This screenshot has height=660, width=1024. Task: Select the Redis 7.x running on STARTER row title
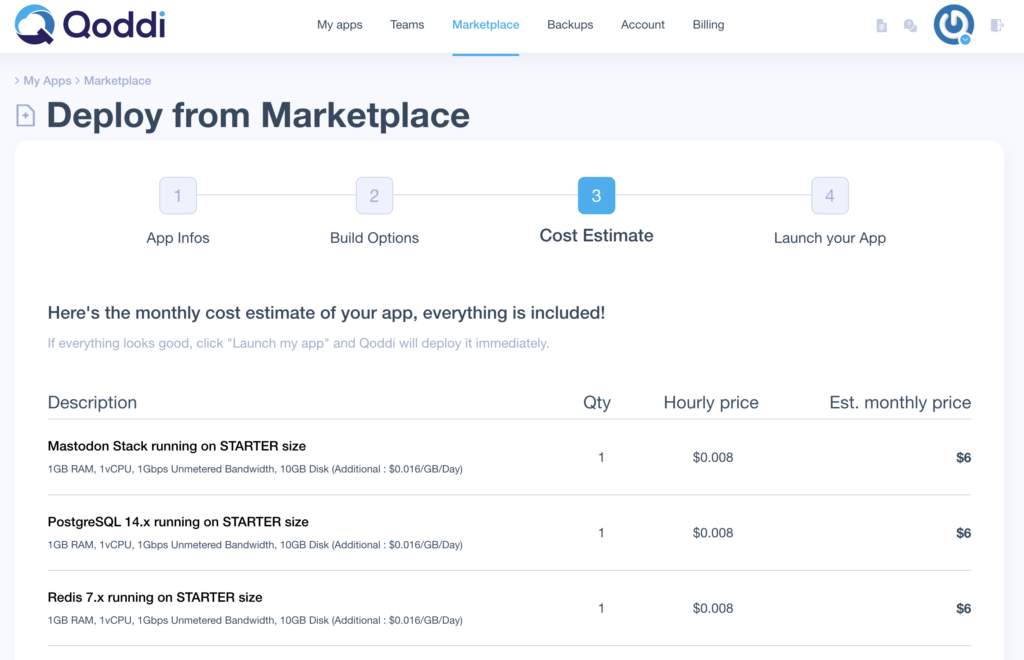(x=155, y=597)
